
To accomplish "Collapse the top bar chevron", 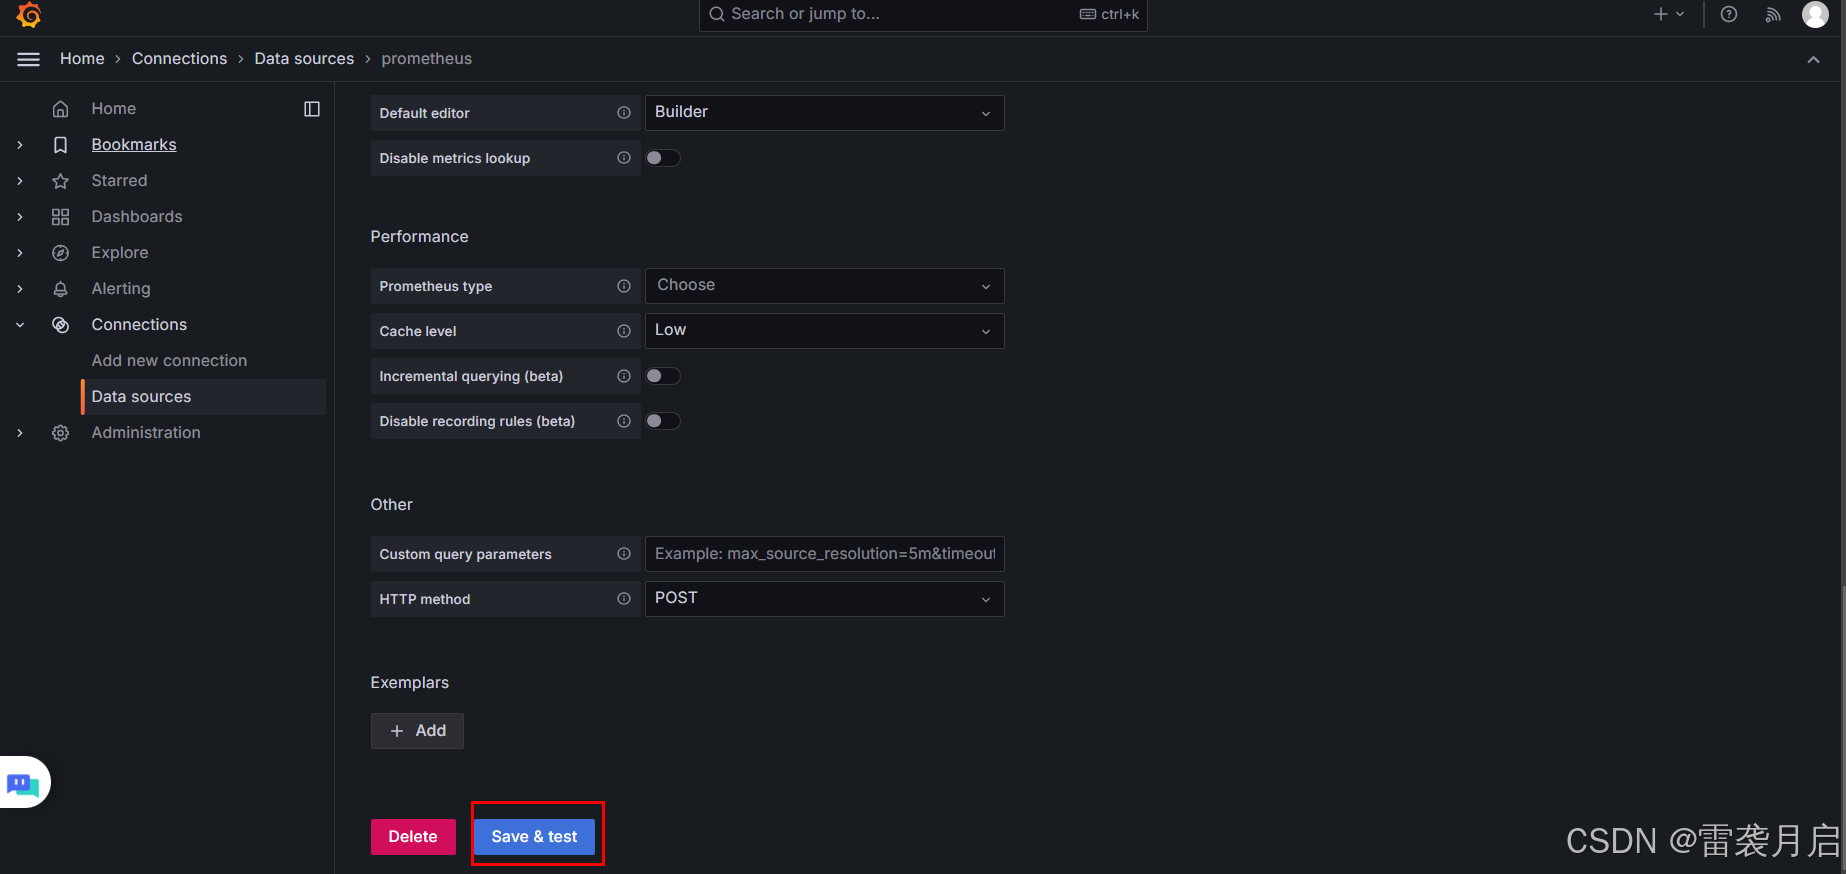I will [x=1813, y=60].
